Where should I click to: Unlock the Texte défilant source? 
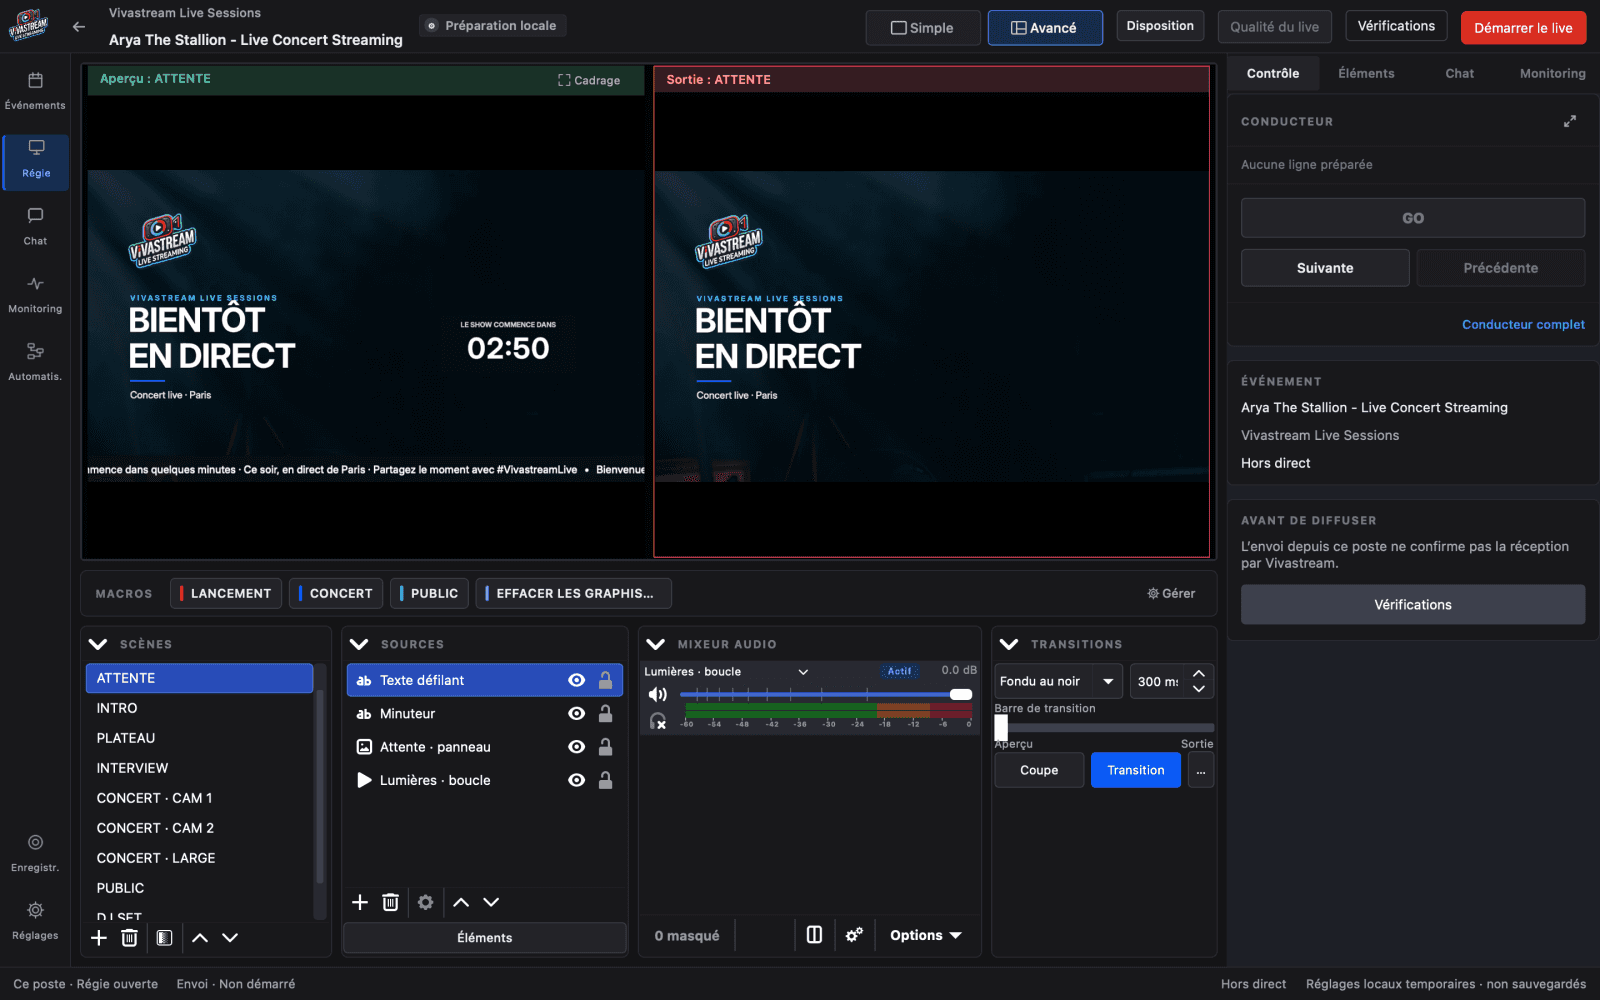pos(605,680)
